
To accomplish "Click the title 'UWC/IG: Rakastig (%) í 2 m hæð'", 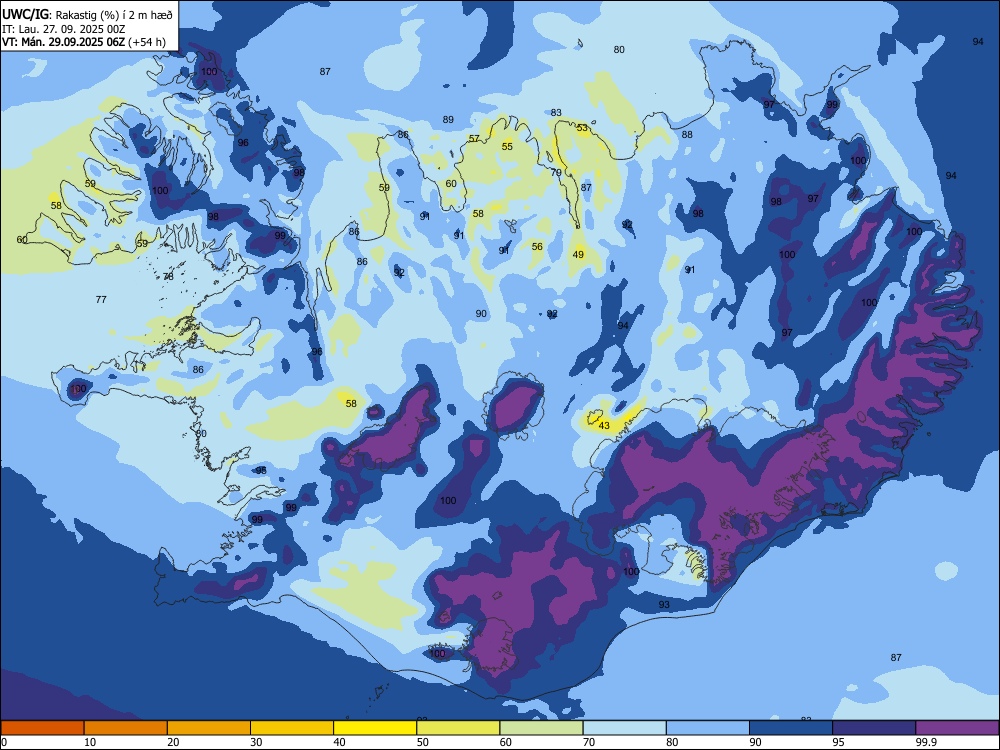I will (x=87, y=15).
